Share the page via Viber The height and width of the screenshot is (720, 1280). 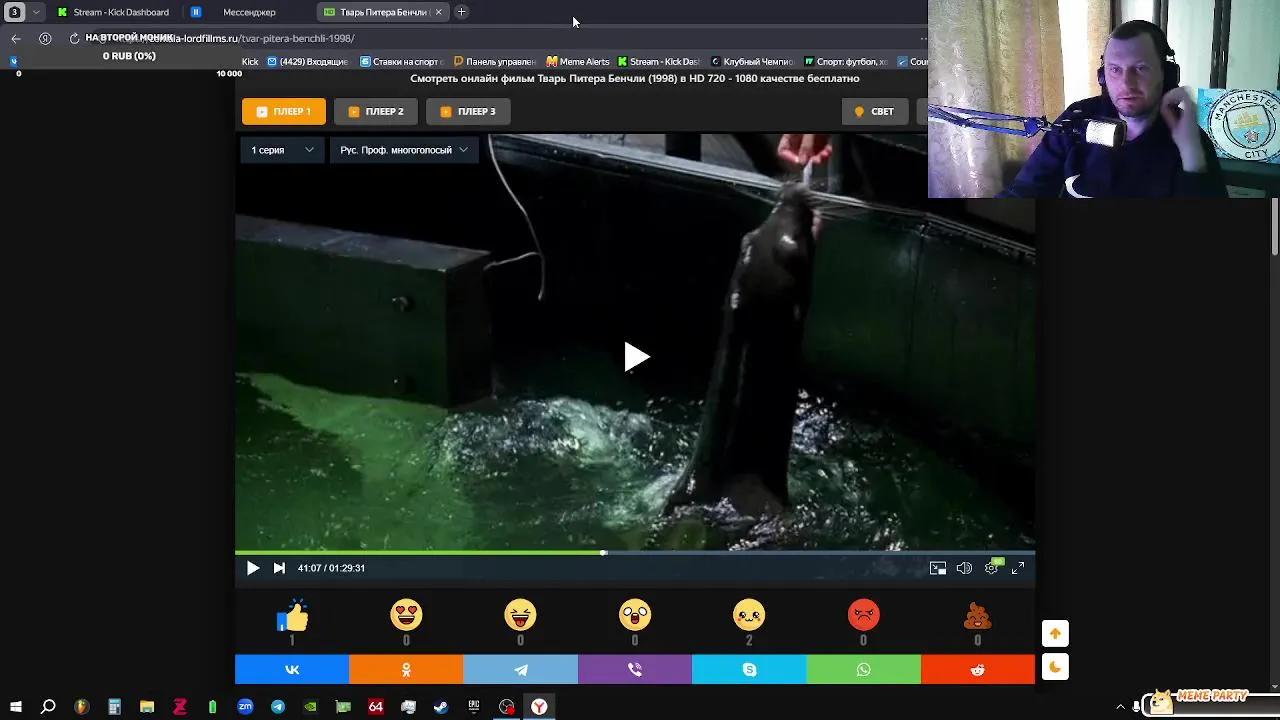point(635,670)
